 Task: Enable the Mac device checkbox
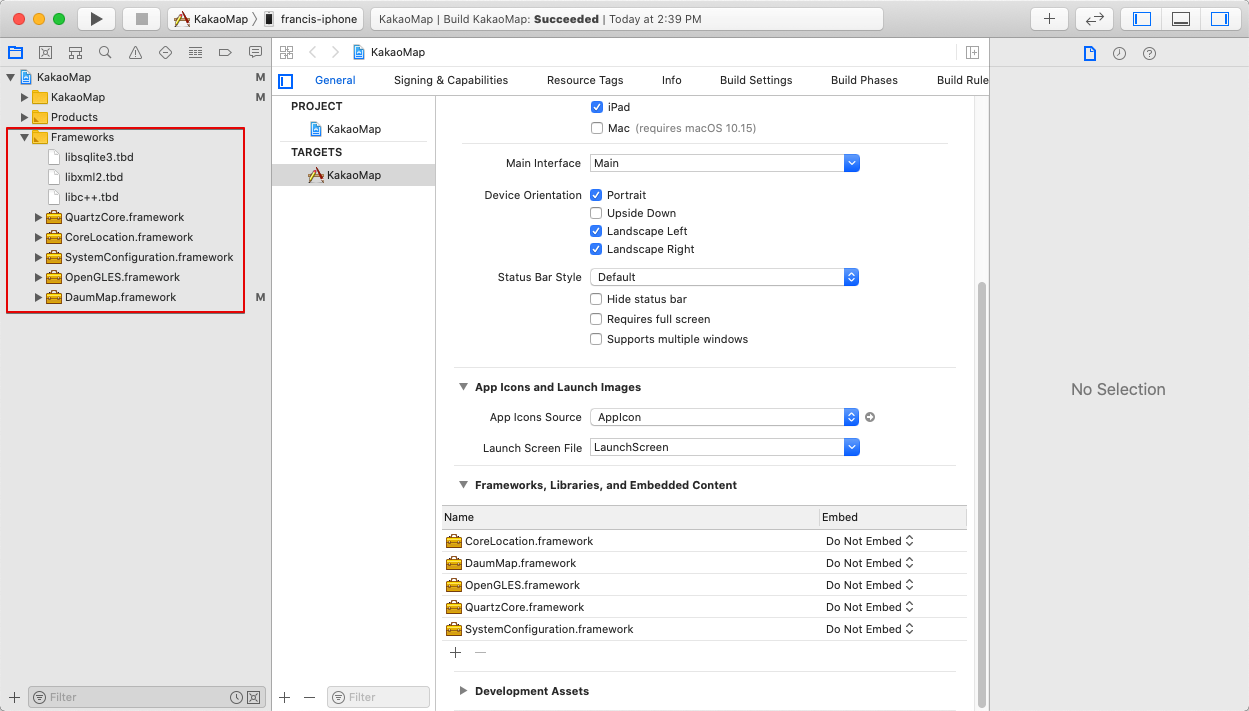pos(597,128)
